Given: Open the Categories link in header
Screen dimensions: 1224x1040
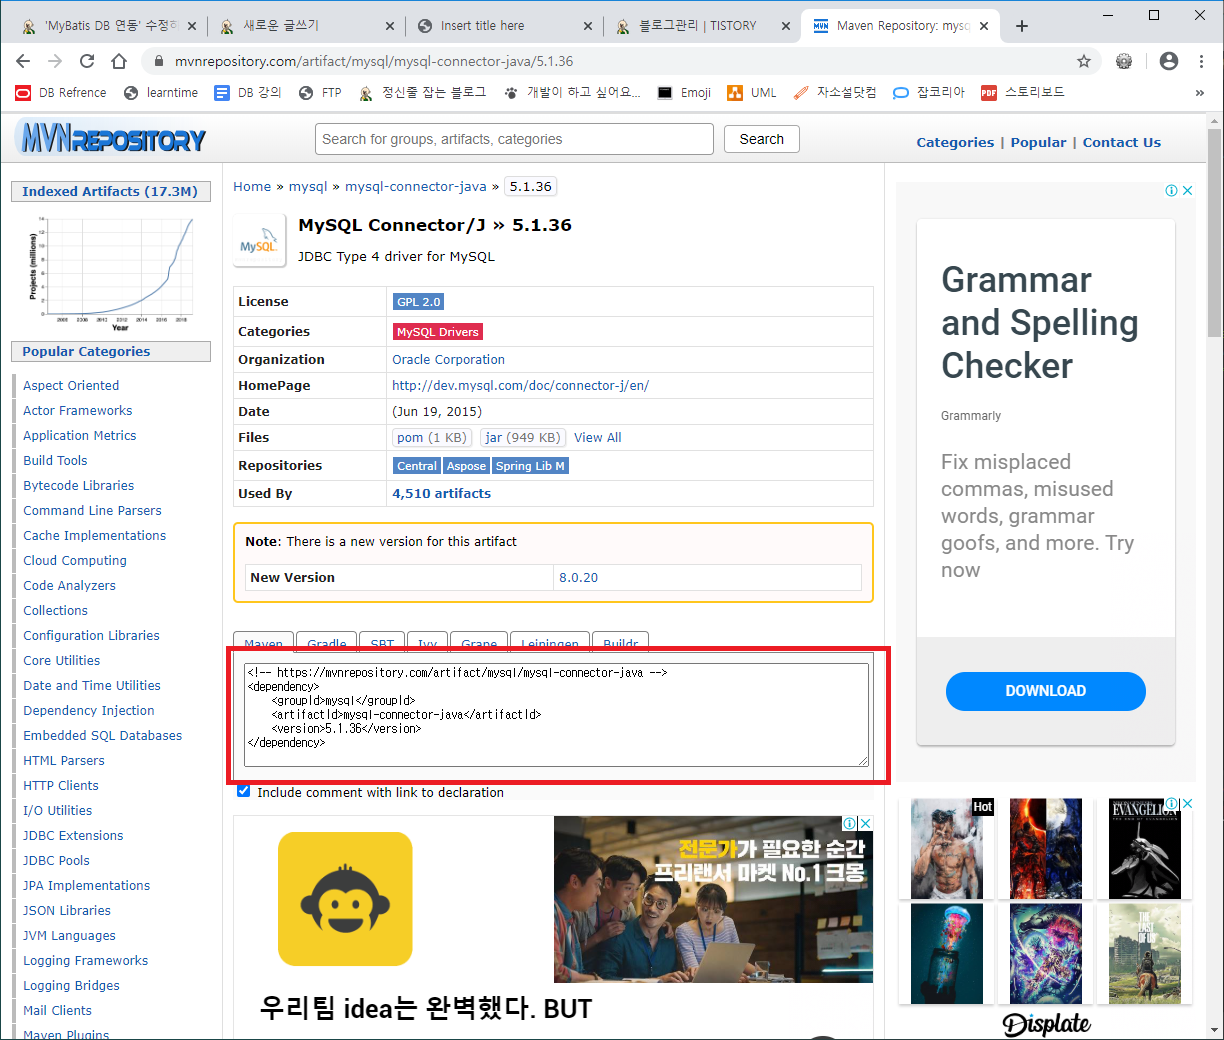Looking at the screenshot, I should [x=955, y=142].
